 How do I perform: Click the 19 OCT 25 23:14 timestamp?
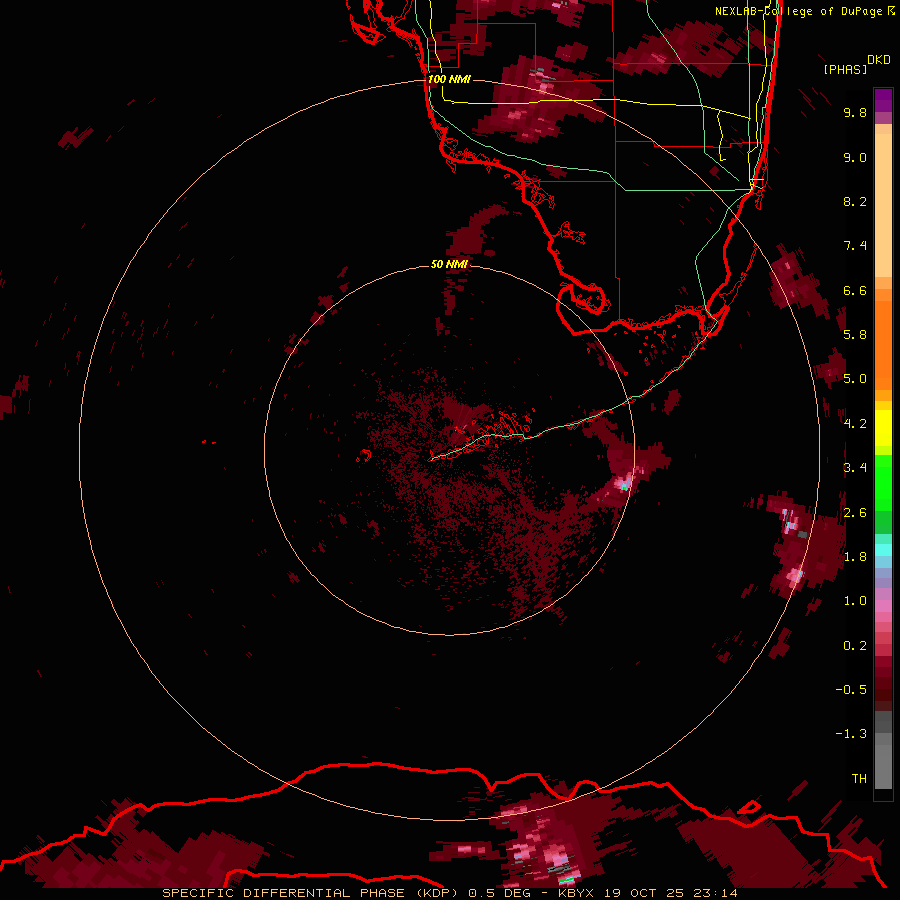[x=671, y=893]
